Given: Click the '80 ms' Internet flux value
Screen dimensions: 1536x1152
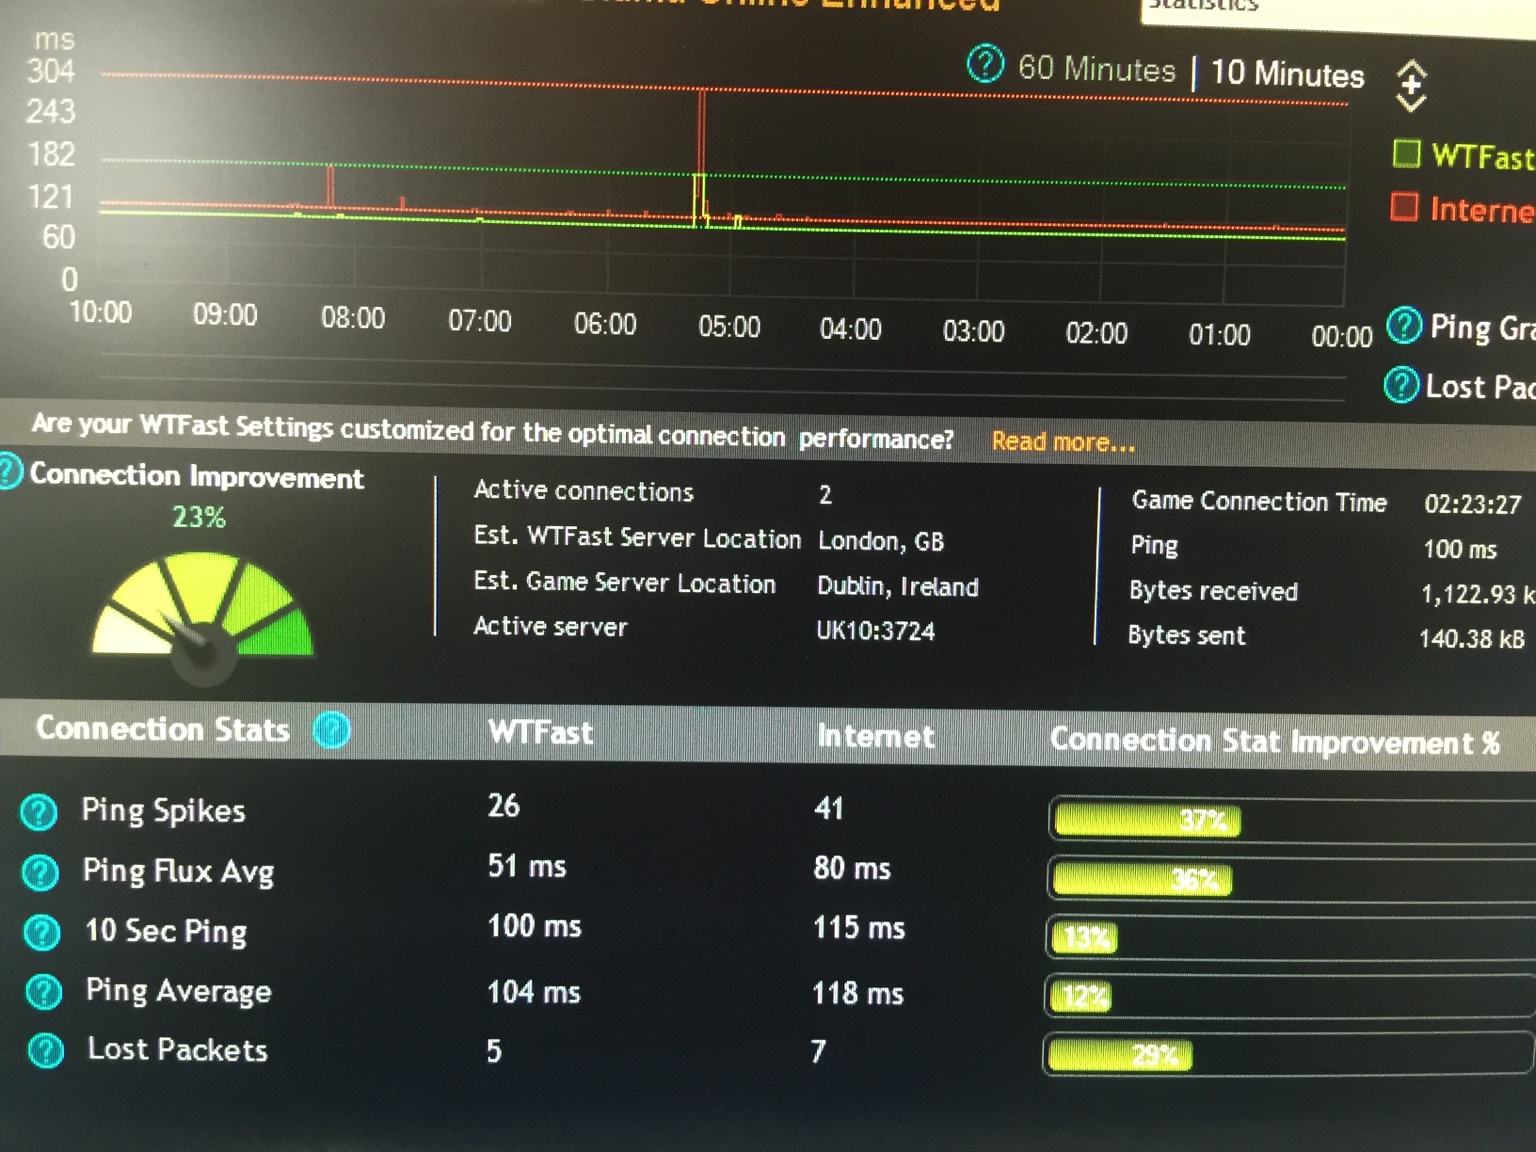Looking at the screenshot, I should pyautogui.click(x=852, y=868).
